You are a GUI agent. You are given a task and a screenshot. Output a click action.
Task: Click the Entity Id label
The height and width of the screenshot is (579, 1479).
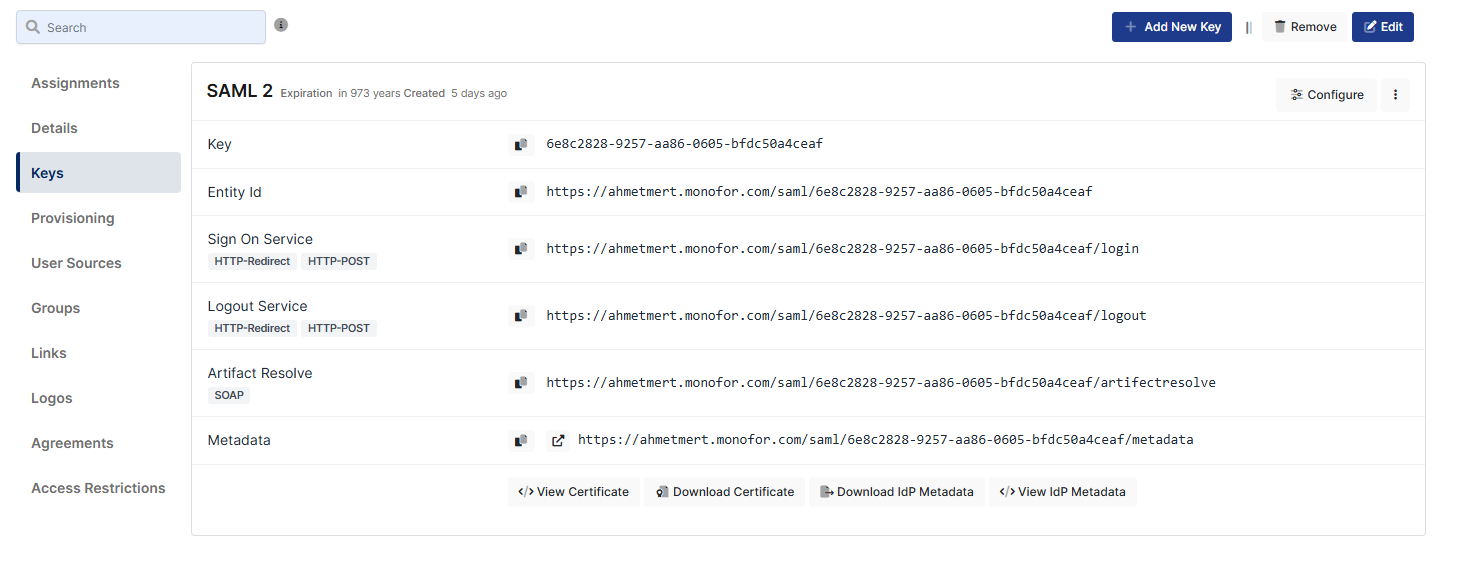coord(235,192)
